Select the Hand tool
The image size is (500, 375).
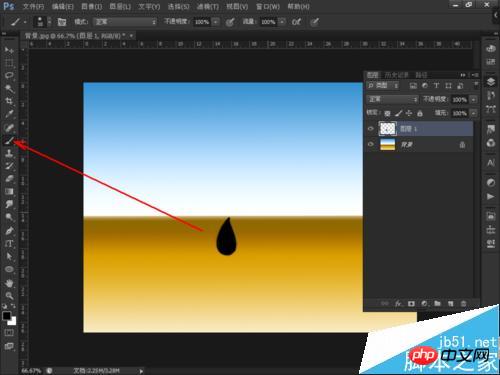tap(9, 283)
